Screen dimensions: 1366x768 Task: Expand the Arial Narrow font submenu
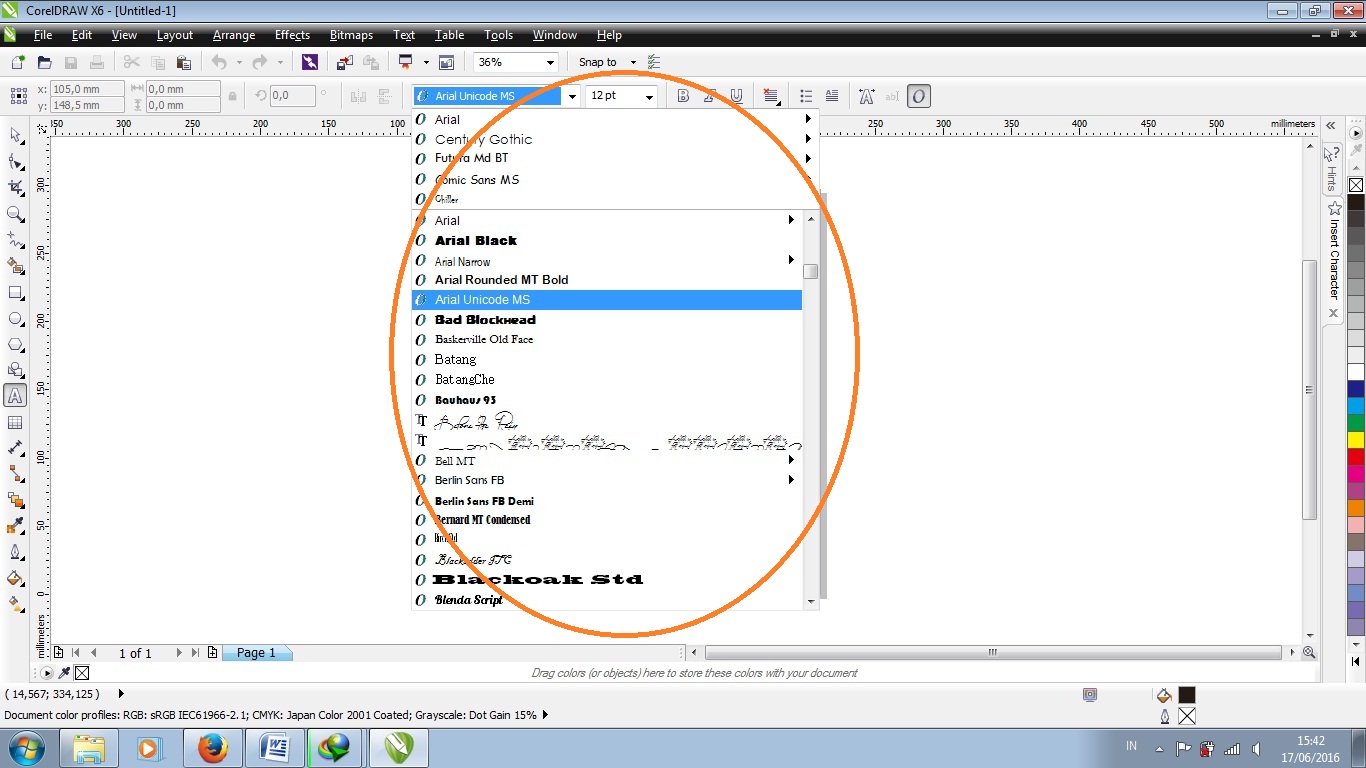click(x=791, y=261)
